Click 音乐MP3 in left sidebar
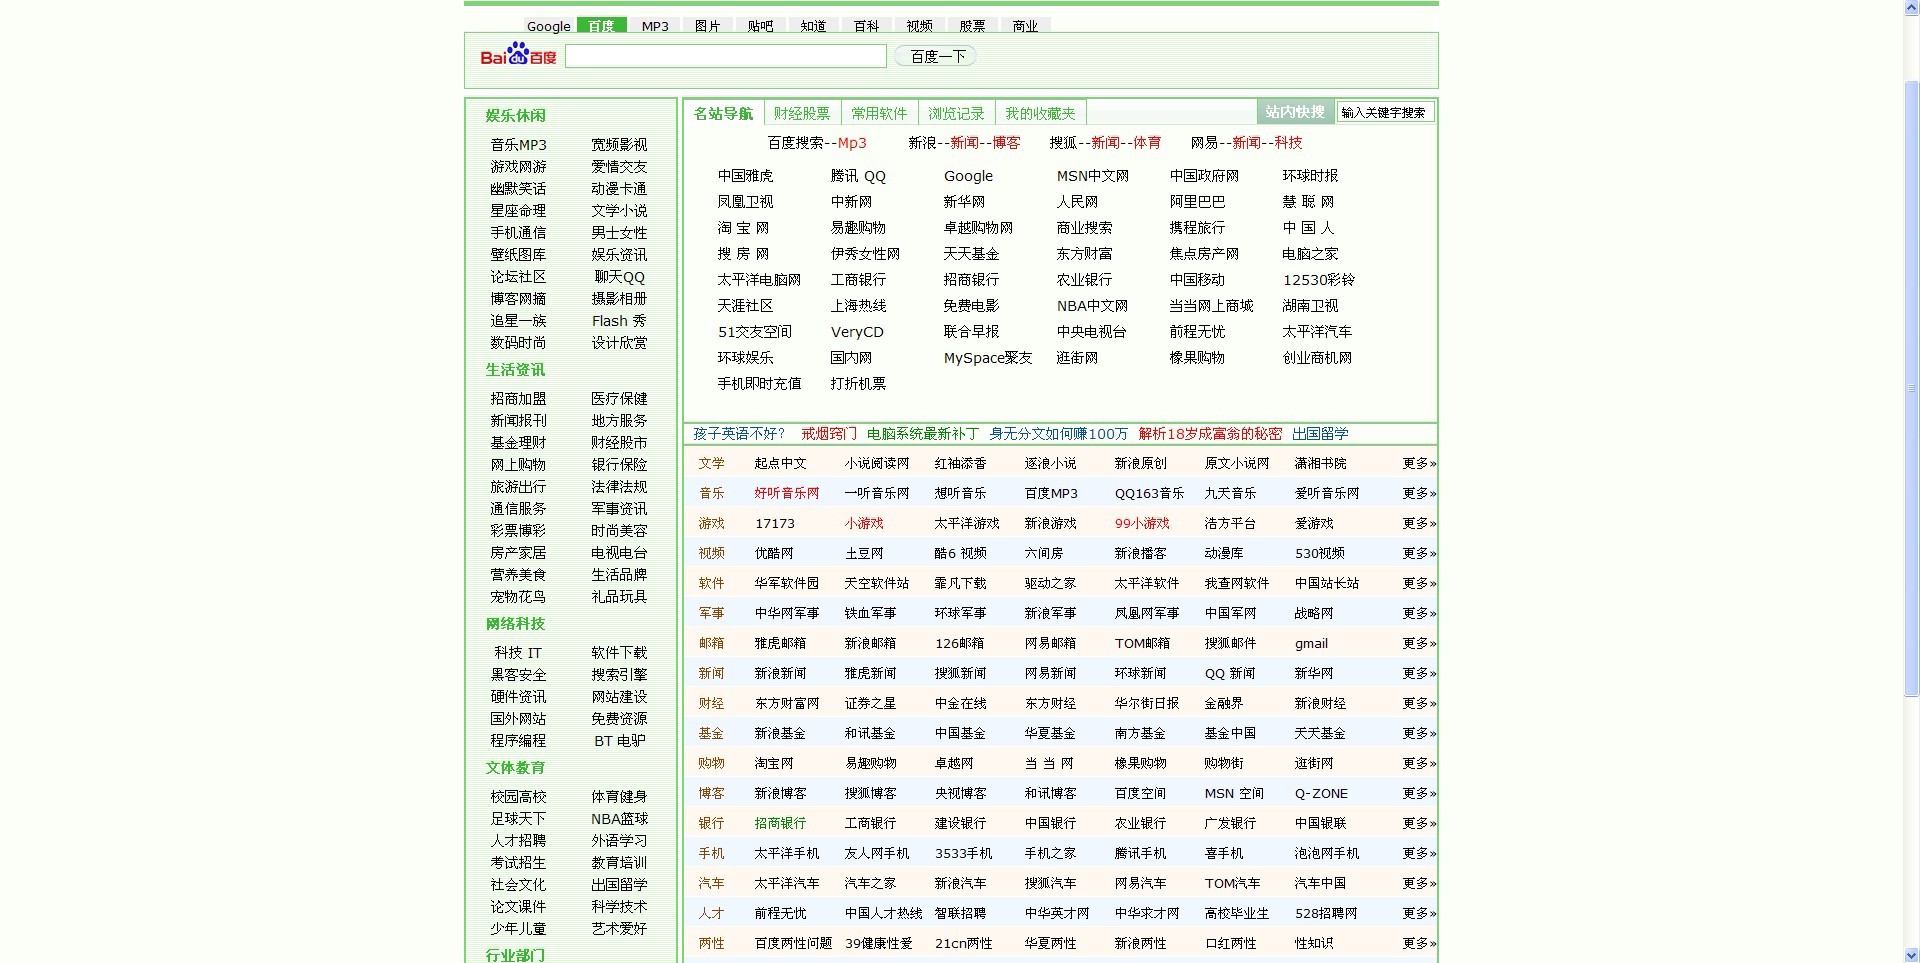This screenshot has height=963, width=1920. [x=518, y=145]
